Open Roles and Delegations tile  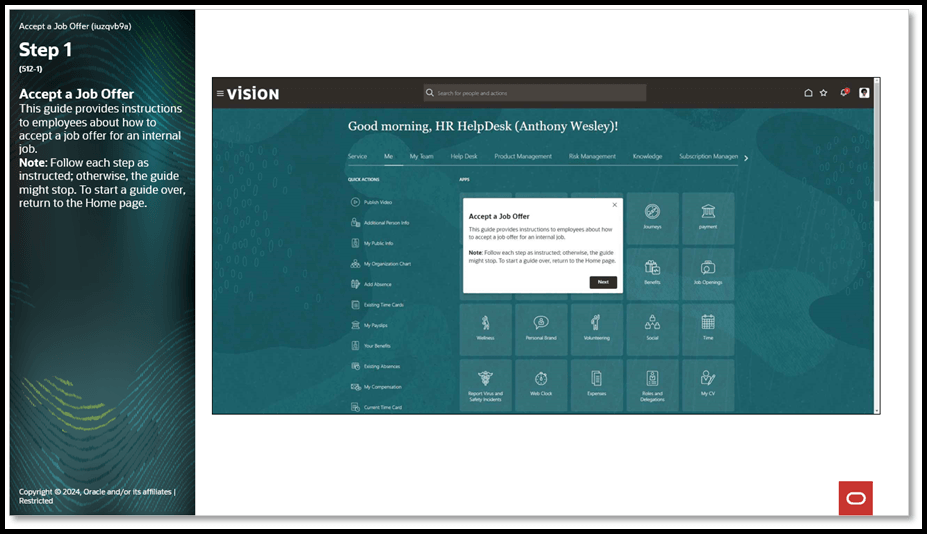click(652, 385)
